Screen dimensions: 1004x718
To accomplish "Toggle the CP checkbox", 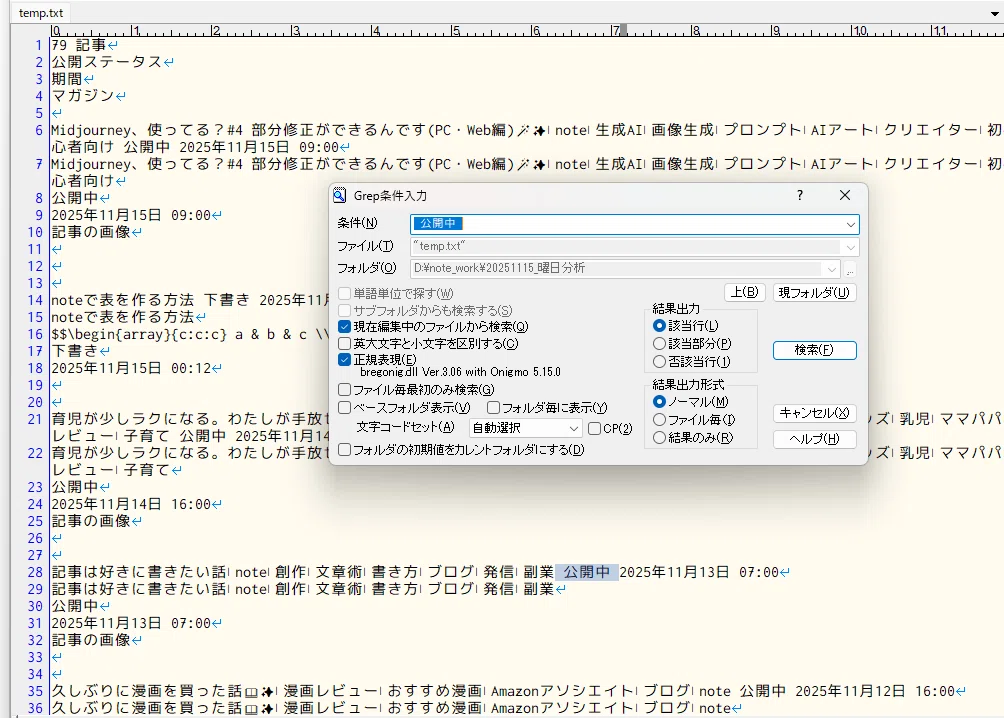I will (x=594, y=428).
